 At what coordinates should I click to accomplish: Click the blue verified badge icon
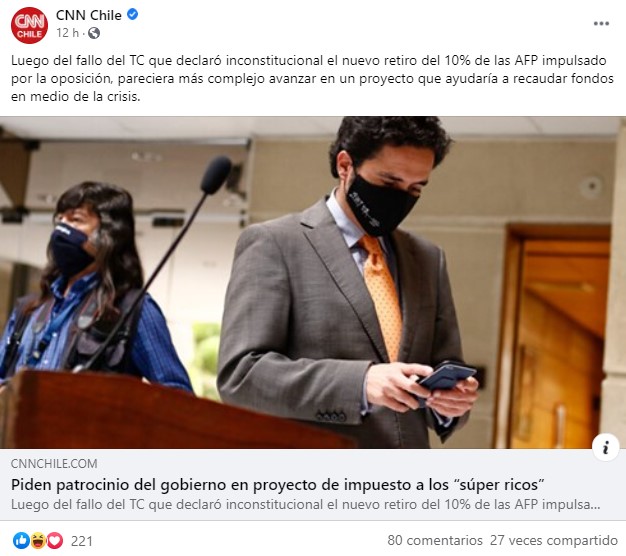(x=133, y=15)
